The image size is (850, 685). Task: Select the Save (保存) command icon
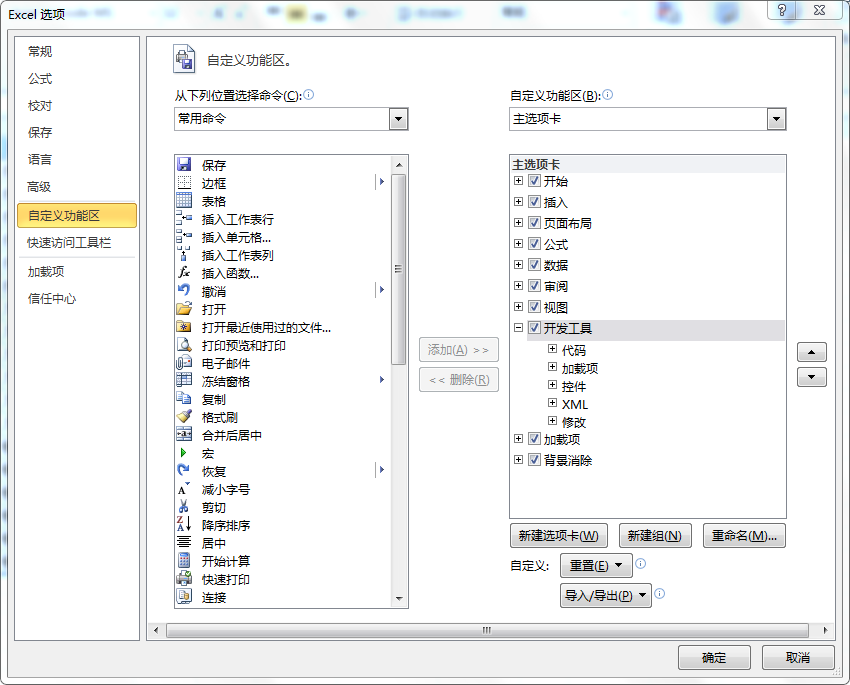click(x=184, y=164)
